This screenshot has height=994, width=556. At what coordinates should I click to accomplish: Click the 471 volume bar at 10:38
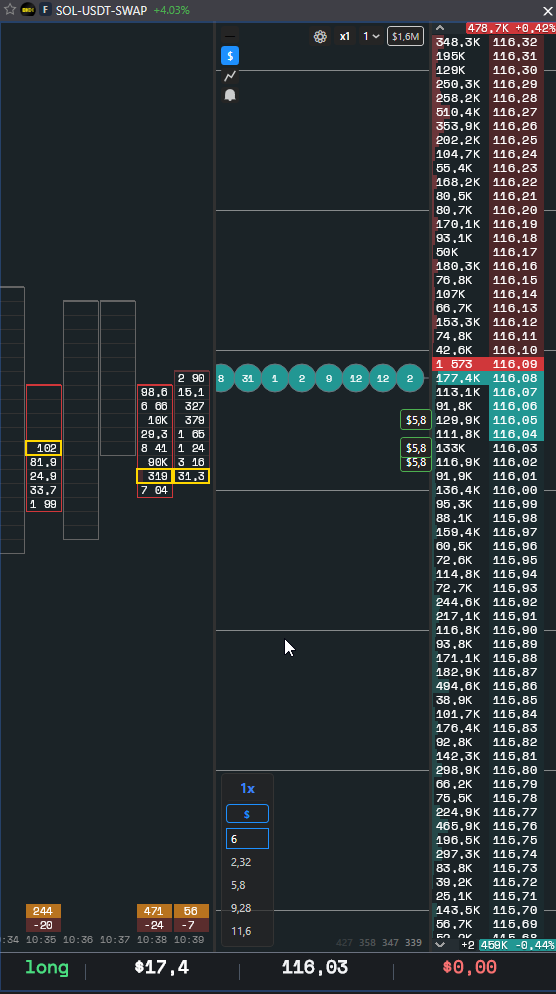155,911
